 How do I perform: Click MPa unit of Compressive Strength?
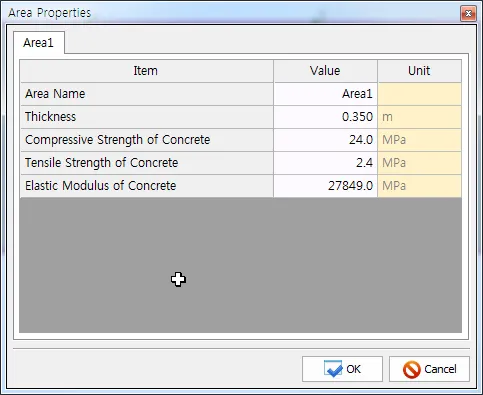420,140
